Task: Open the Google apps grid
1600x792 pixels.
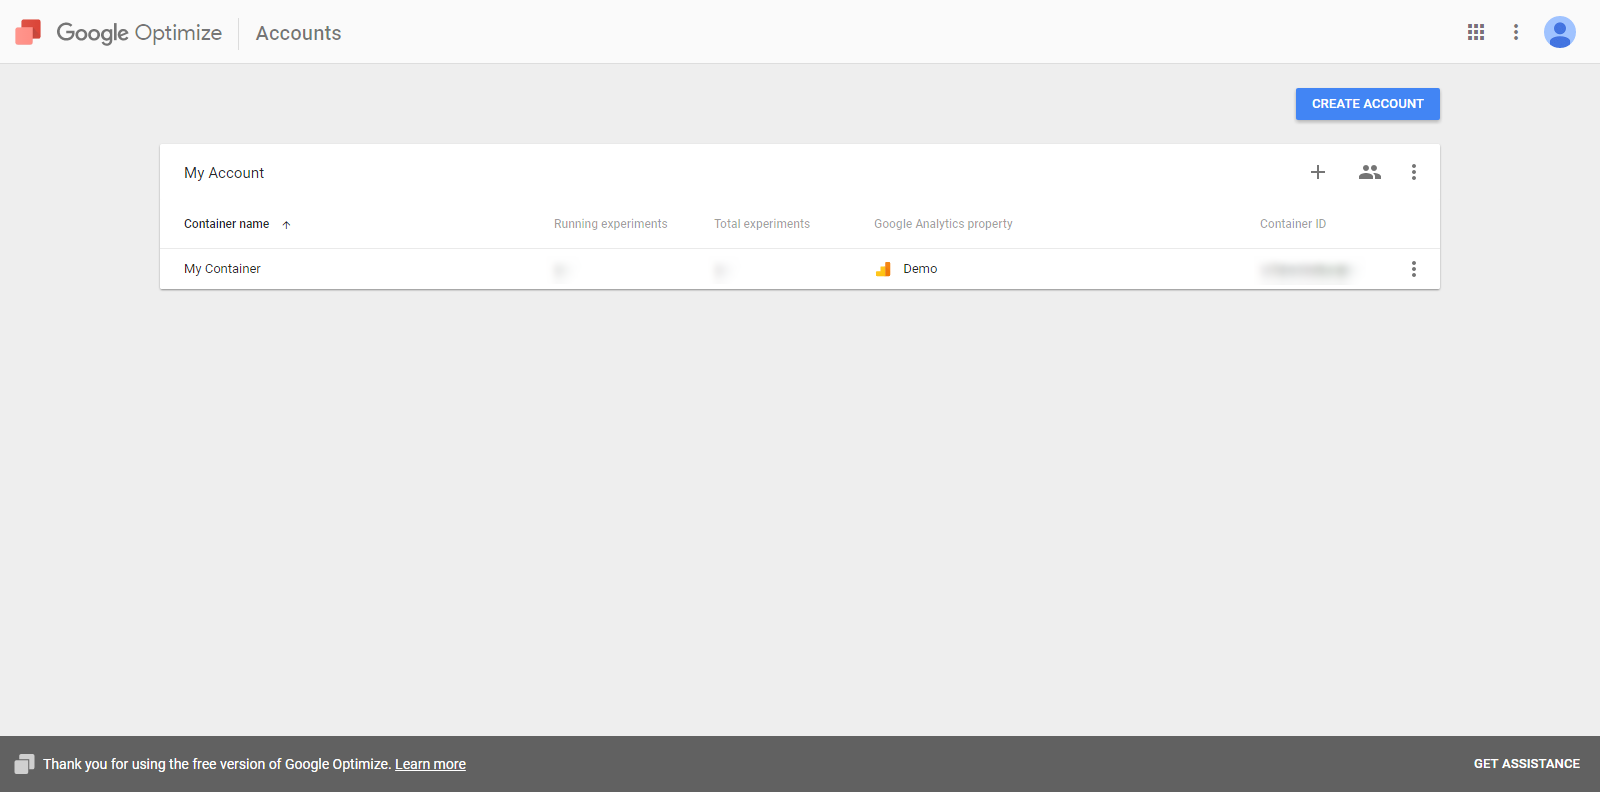Action: pyautogui.click(x=1476, y=32)
